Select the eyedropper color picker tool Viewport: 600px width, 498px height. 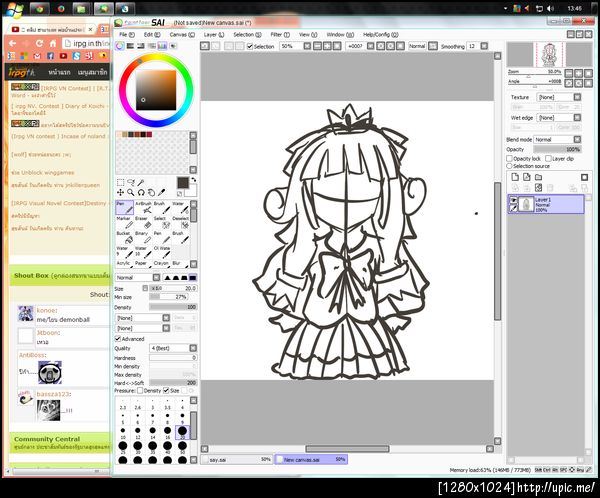[x=162, y=193]
